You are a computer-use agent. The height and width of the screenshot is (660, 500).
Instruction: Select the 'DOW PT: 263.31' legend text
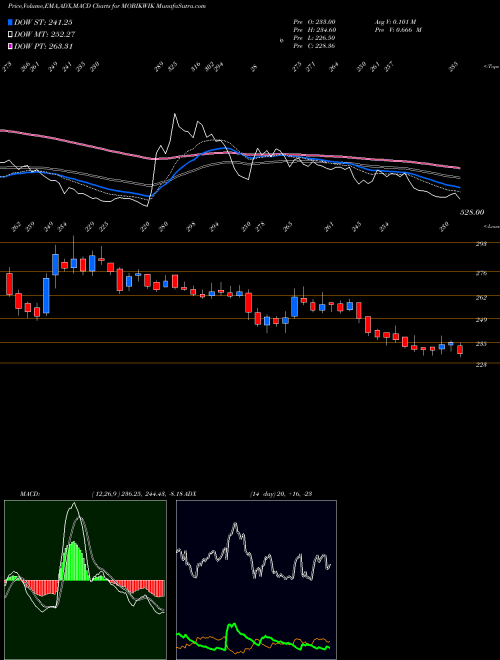coord(43,46)
